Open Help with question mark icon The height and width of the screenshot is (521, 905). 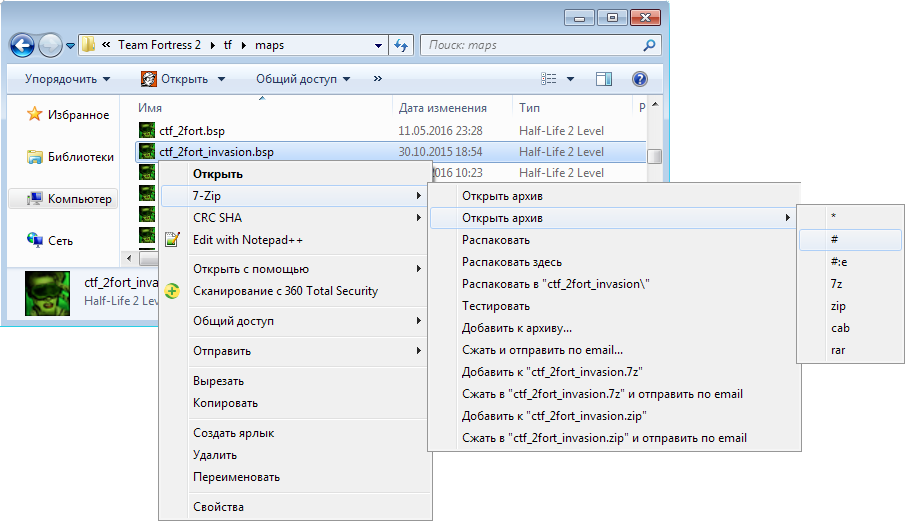pyautogui.click(x=640, y=79)
